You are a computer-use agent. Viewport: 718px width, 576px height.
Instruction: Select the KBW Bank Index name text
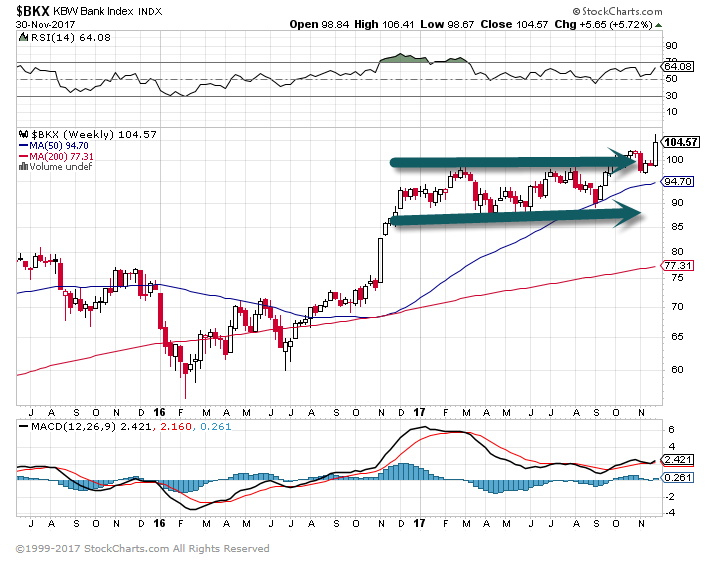93,11
